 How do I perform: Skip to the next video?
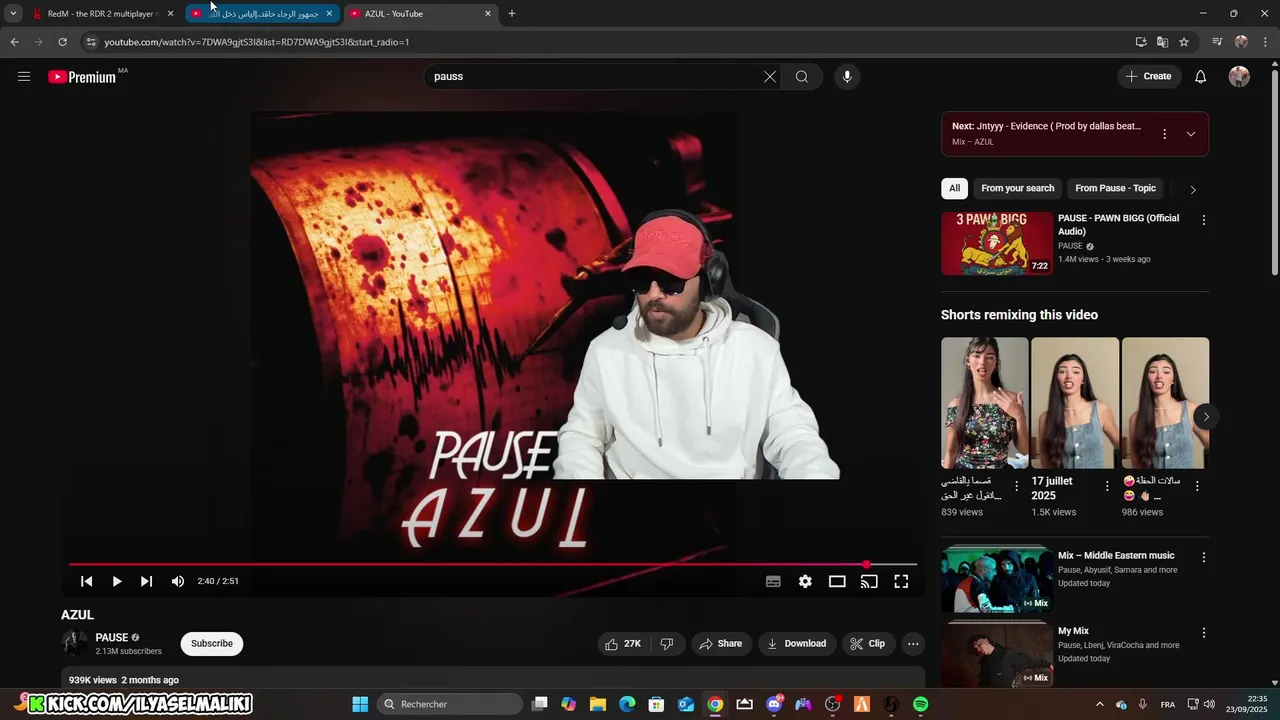point(147,581)
